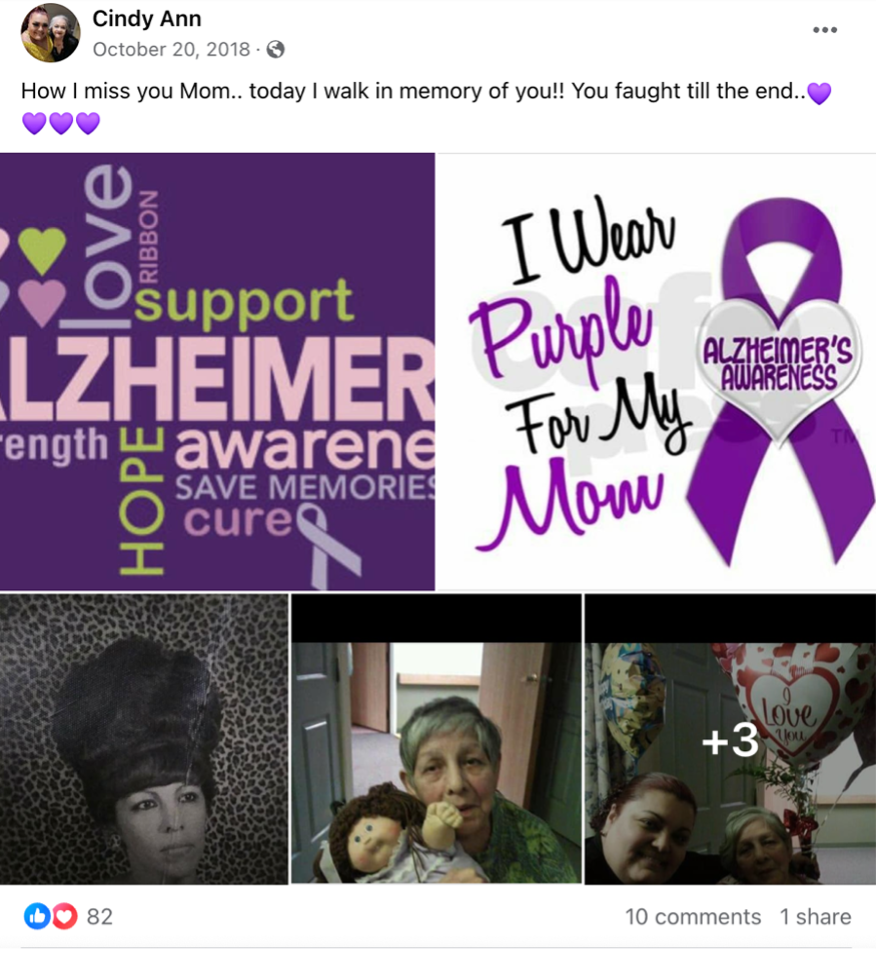Open Cindy Ann's profile name link
880x953 pixels.
146,19
